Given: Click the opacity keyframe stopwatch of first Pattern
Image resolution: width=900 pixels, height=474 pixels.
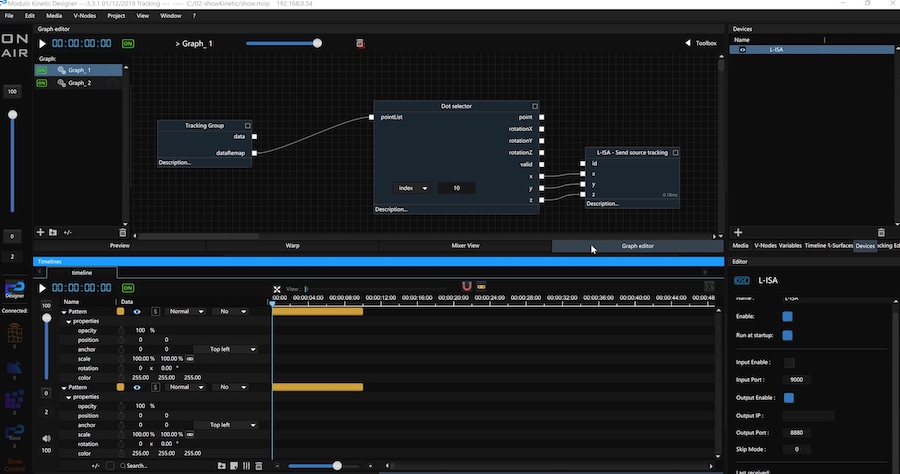Looking at the screenshot, I should [121, 330].
